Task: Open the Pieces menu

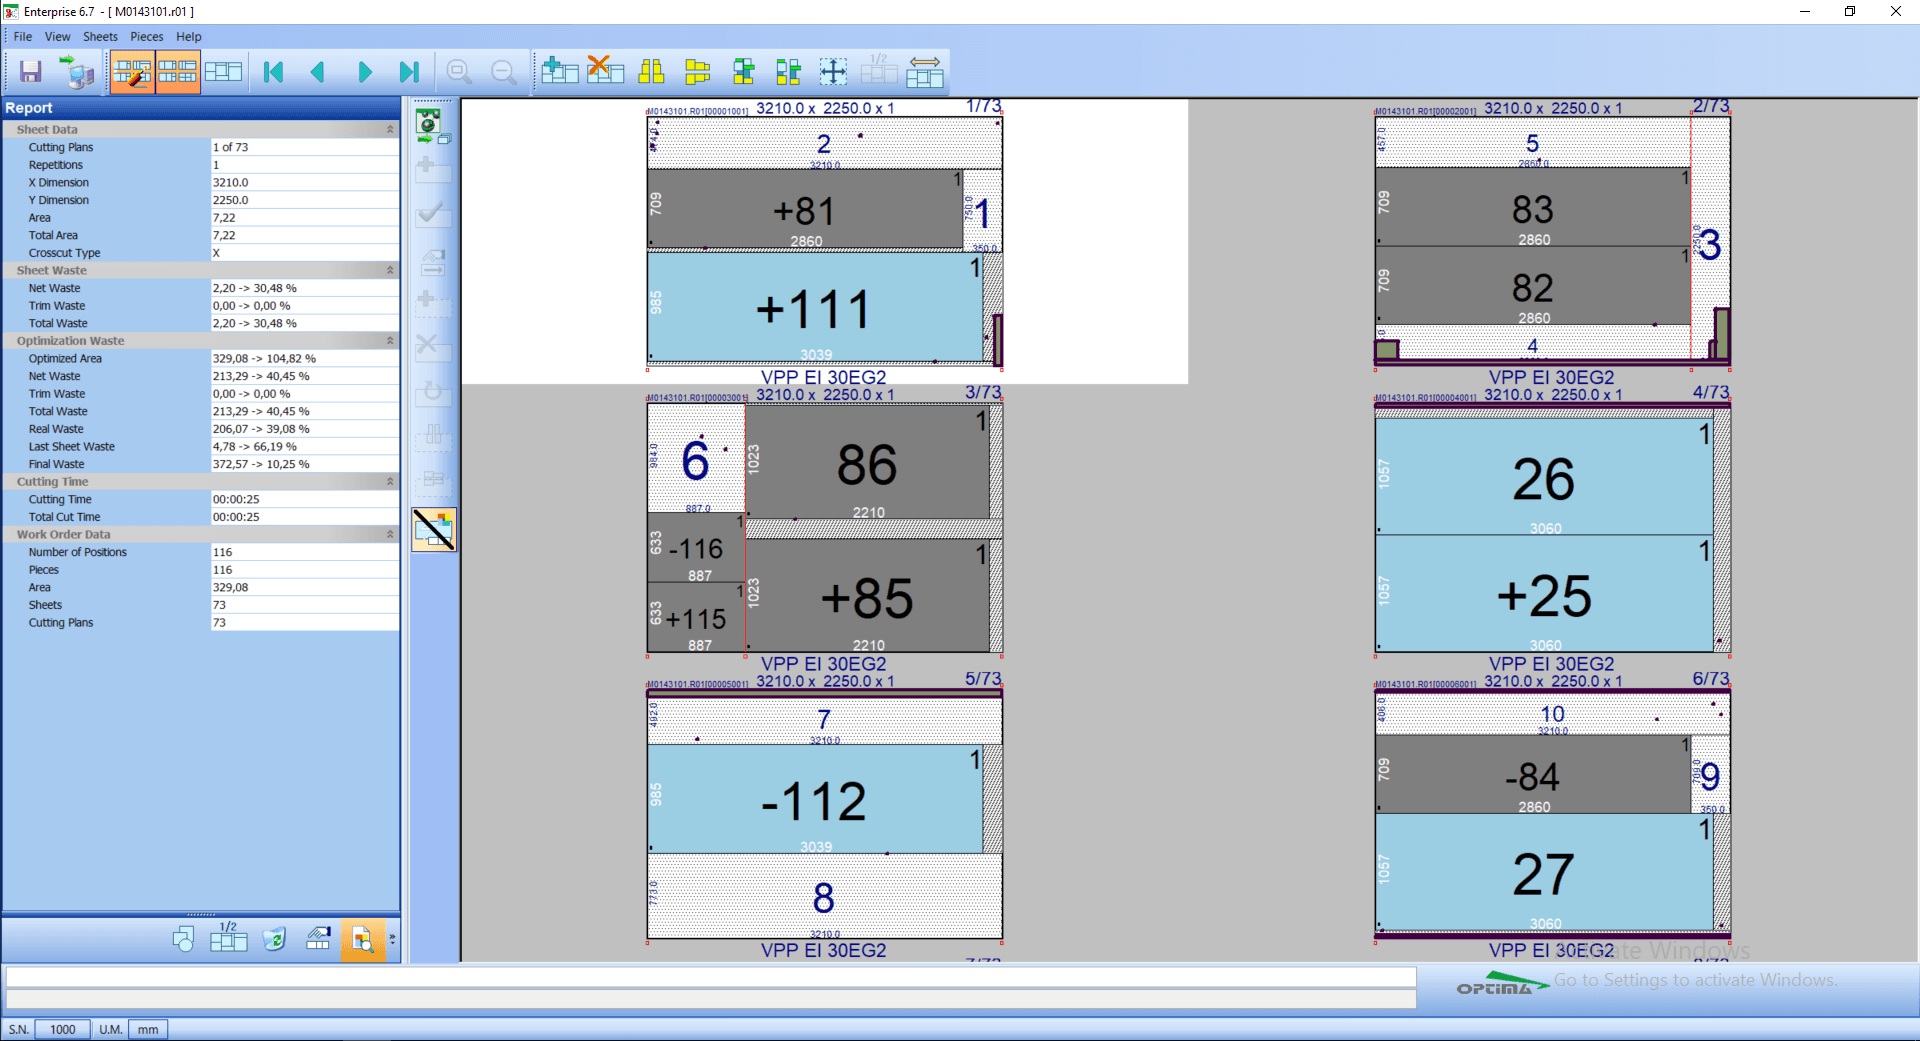Action: [147, 37]
